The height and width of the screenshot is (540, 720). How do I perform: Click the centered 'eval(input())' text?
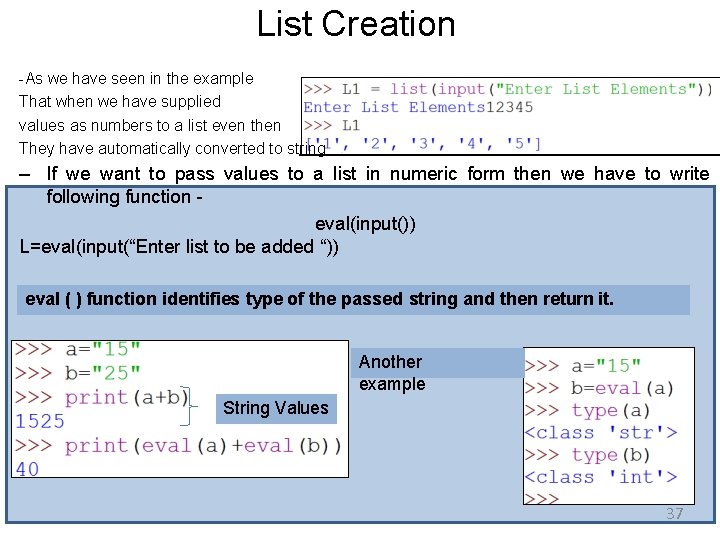[x=366, y=224]
